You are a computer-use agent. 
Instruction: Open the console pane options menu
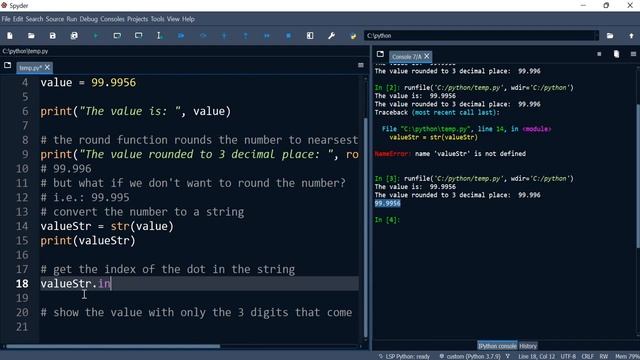coord(633,54)
